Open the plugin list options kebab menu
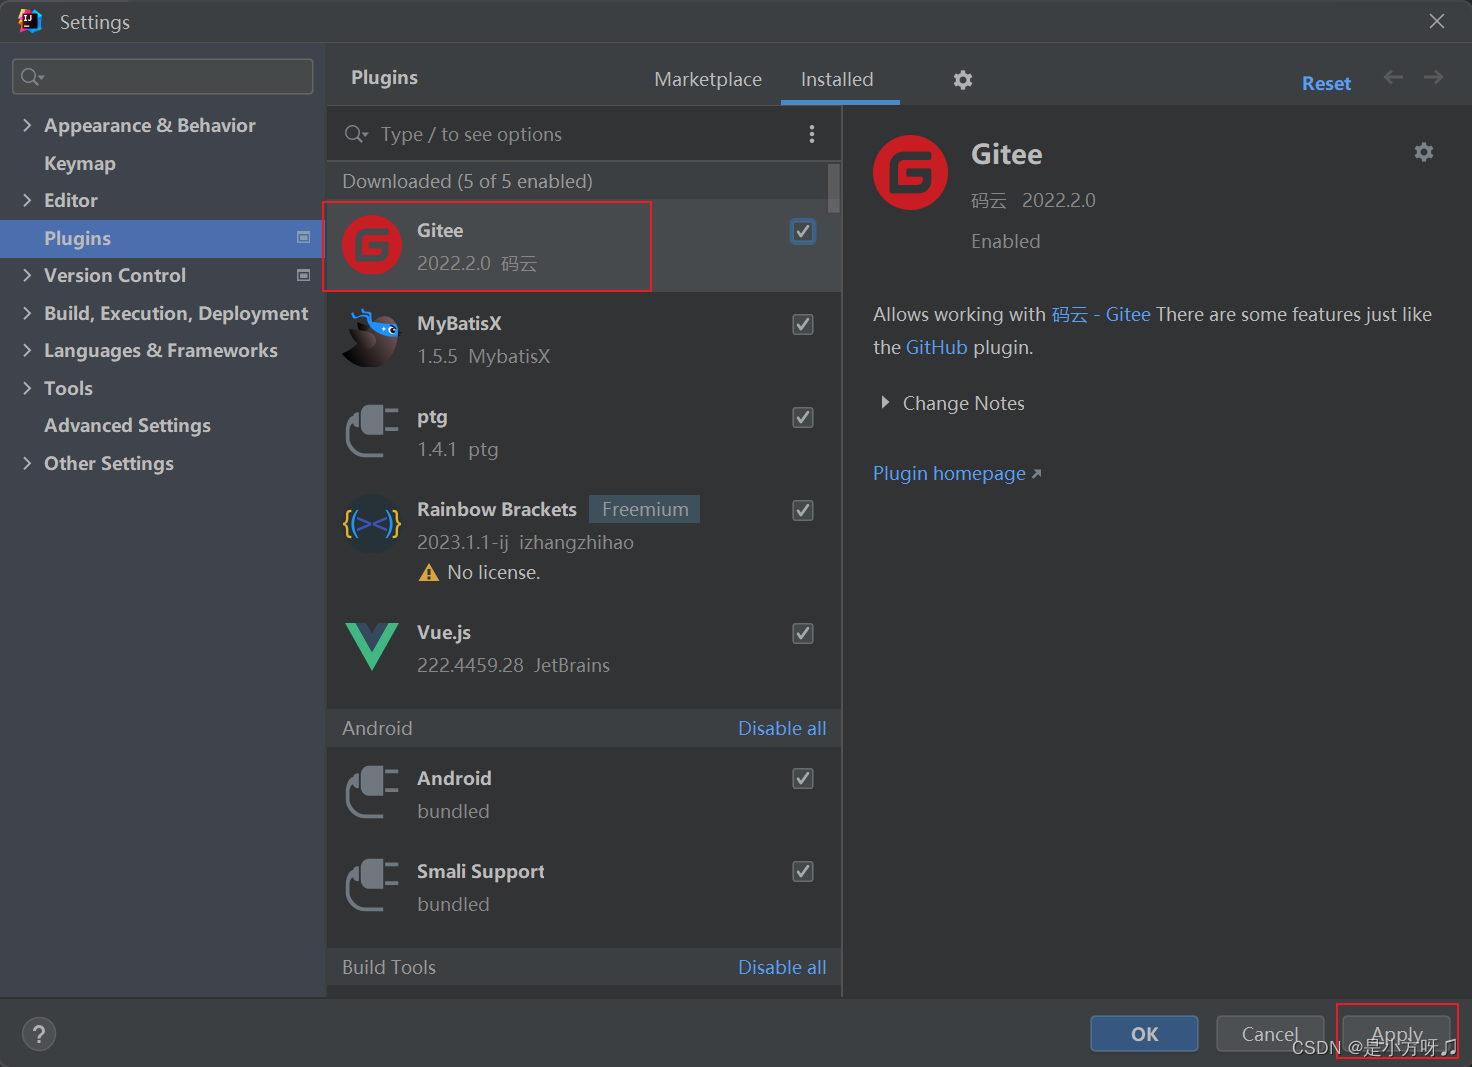The height and width of the screenshot is (1067, 1472). coord(811,134)
